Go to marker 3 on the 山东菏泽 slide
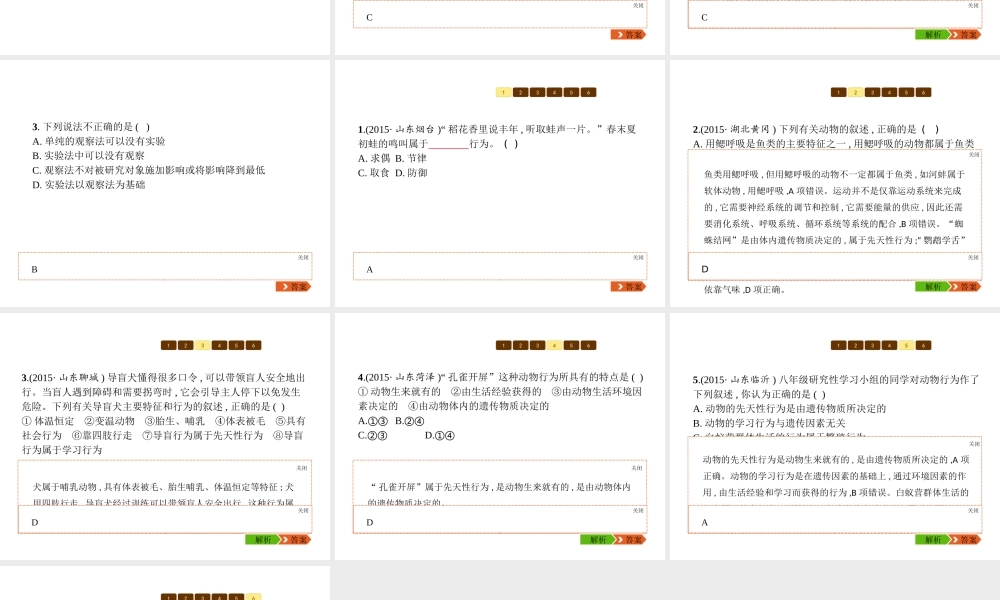Image resolution: width=1000 pixels, height=600 pixels. [538, 346]
